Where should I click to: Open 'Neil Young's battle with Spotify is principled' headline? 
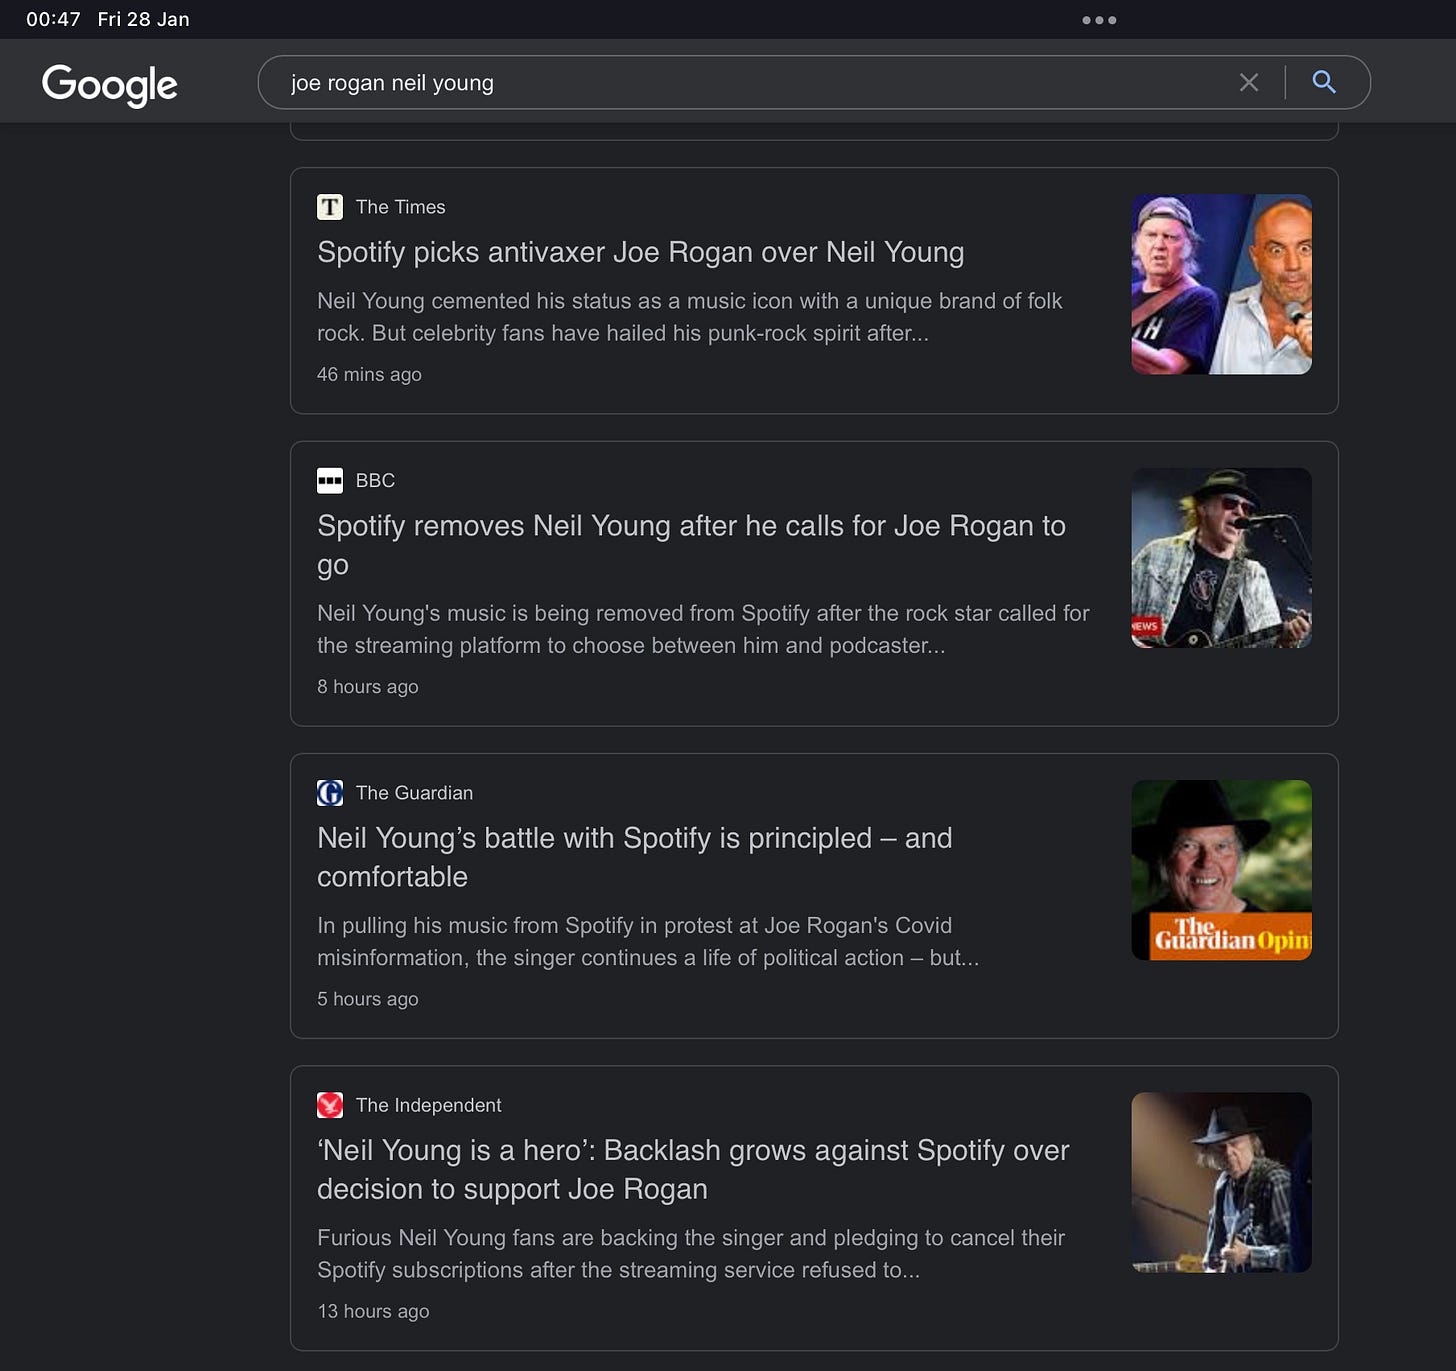[635, 857]
